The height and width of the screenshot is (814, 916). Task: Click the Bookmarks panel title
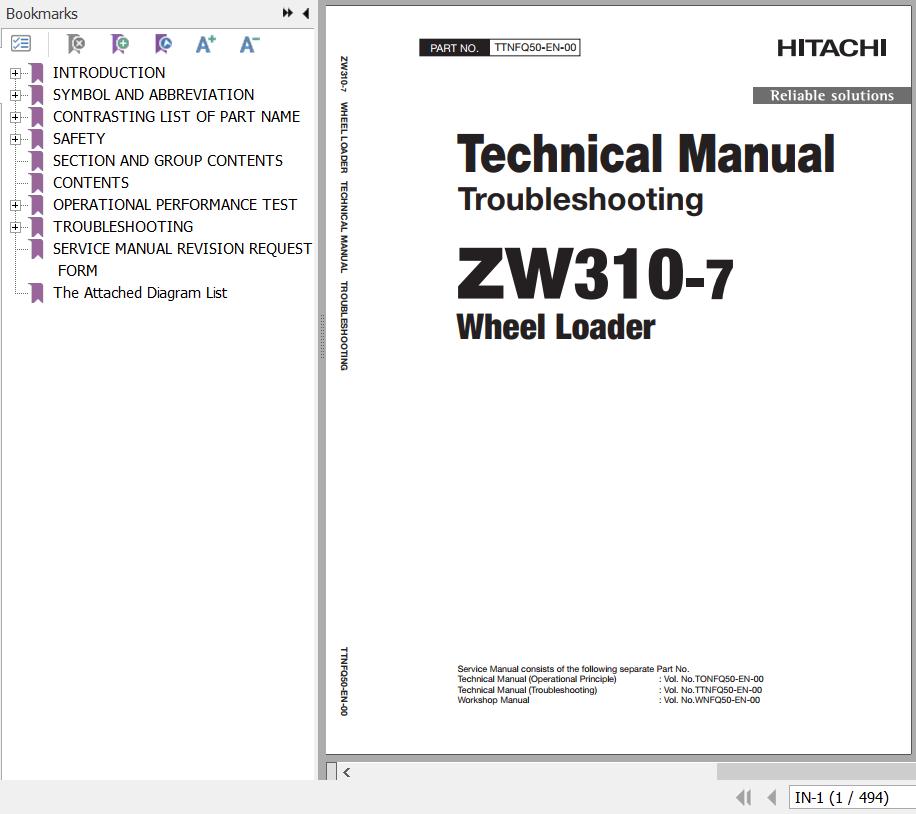point(41,13)
